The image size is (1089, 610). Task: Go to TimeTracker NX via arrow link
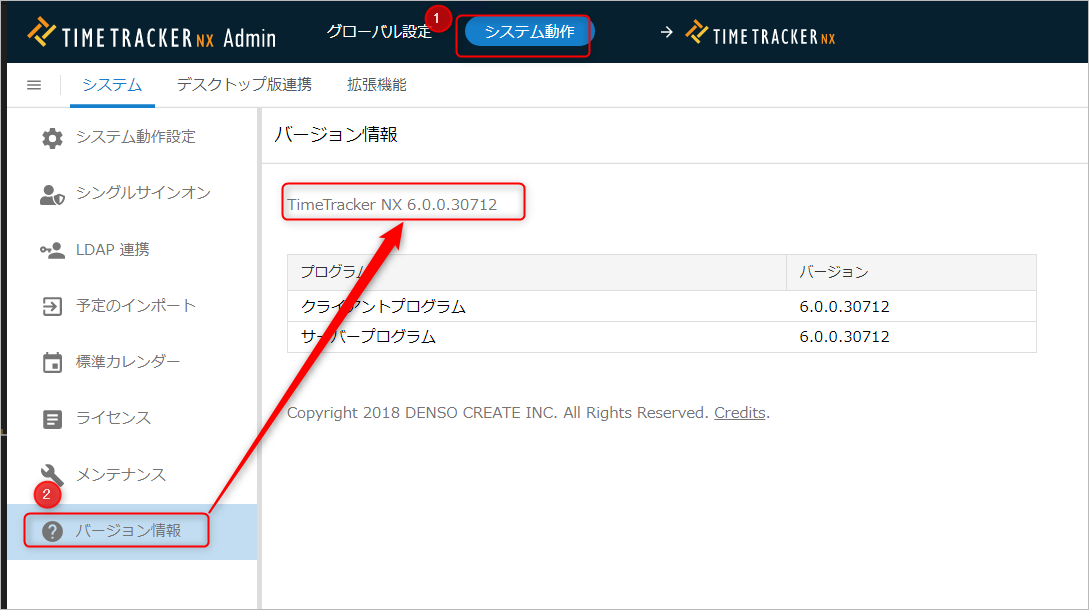(748, 34)
